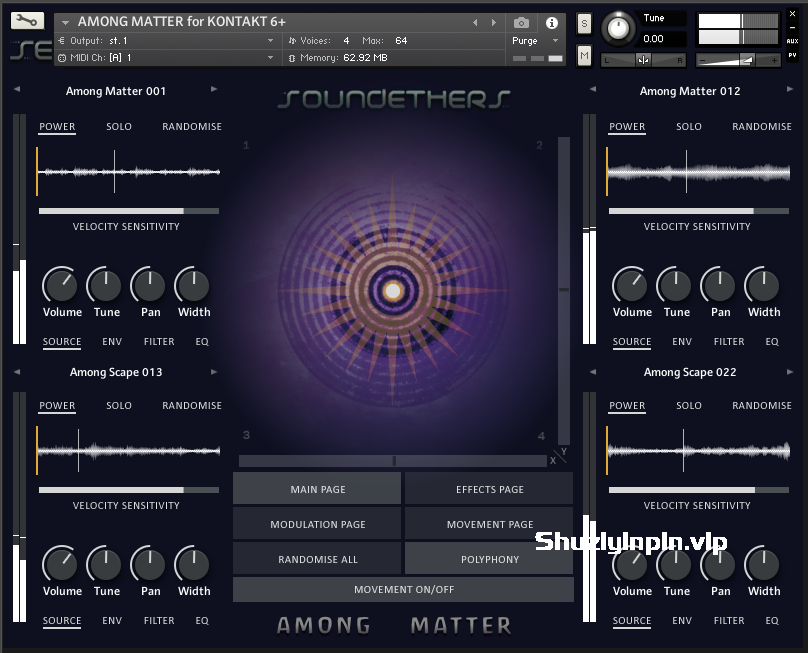The image size is (808, 653).
Task: Click Width knob of Among Scape 022
Action: coord(763,564)
